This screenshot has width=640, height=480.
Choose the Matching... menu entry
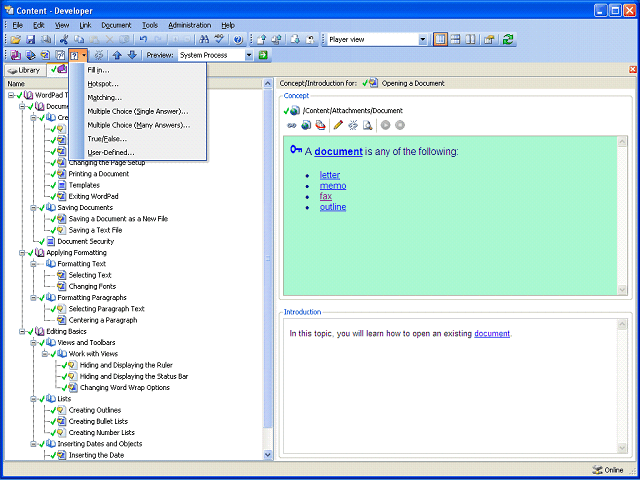(138, 98)
